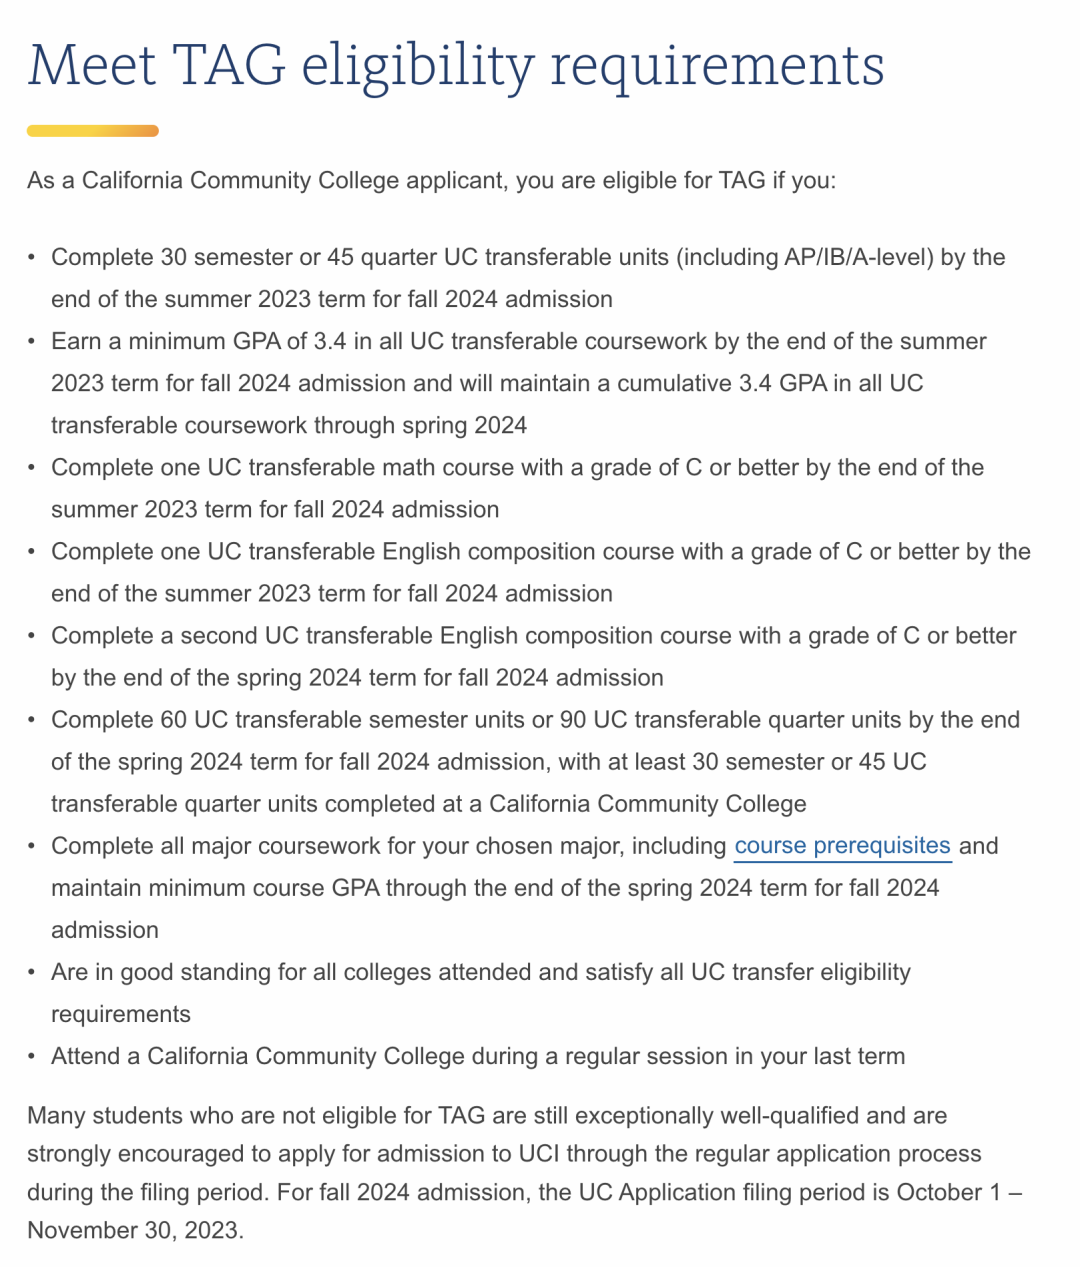The image size is (1080, 1267).
Task: Click the Meet TAG eligibility requirements heading
Action: click(456, 66)
